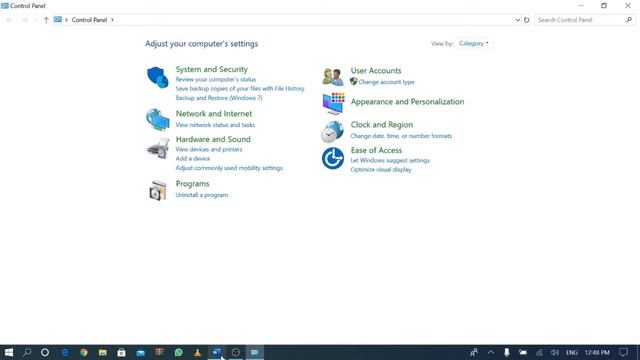Open the View by Category dropdown

click(473, 43)
